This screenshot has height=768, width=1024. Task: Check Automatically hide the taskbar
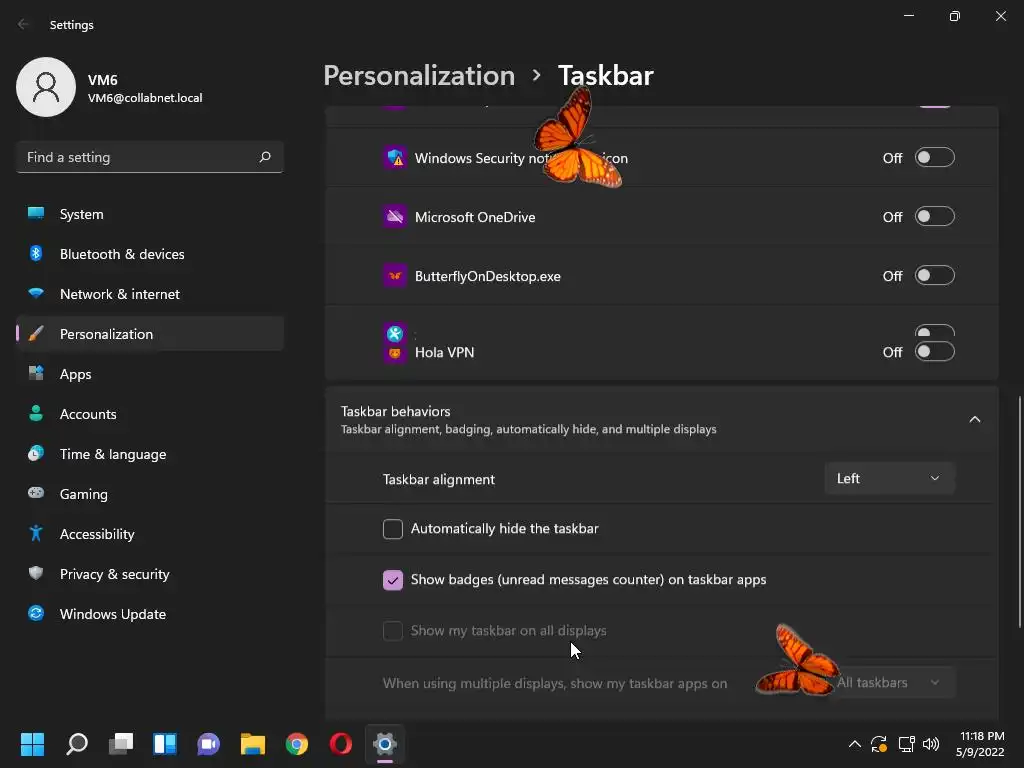click(393, 529)
